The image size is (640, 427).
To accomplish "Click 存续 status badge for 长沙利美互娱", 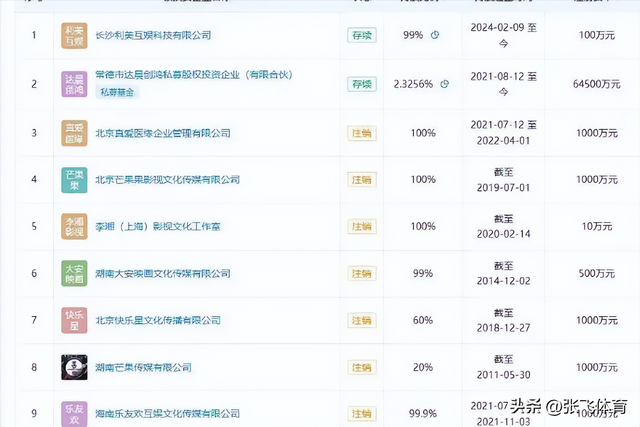I will coord(362,35).
